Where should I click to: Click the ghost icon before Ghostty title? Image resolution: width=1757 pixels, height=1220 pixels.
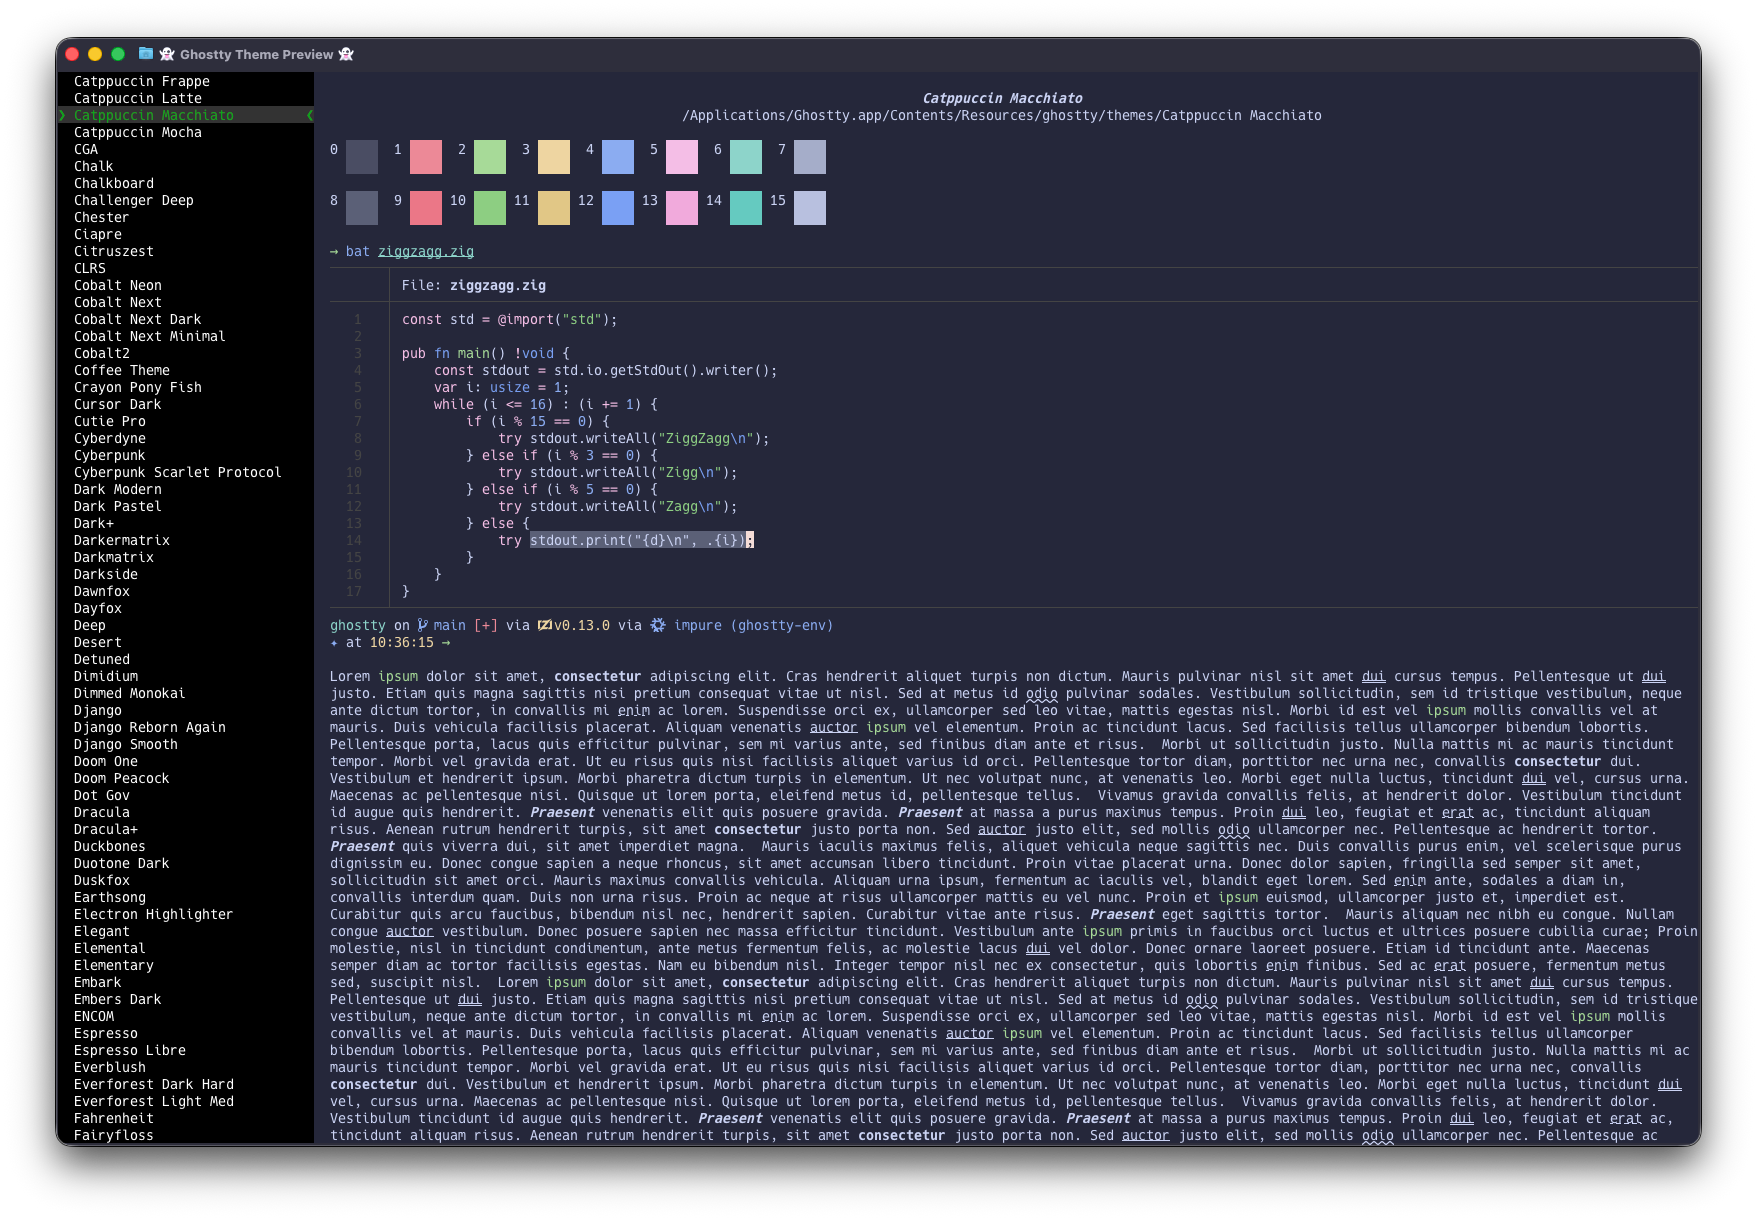[x=167, y=54]
